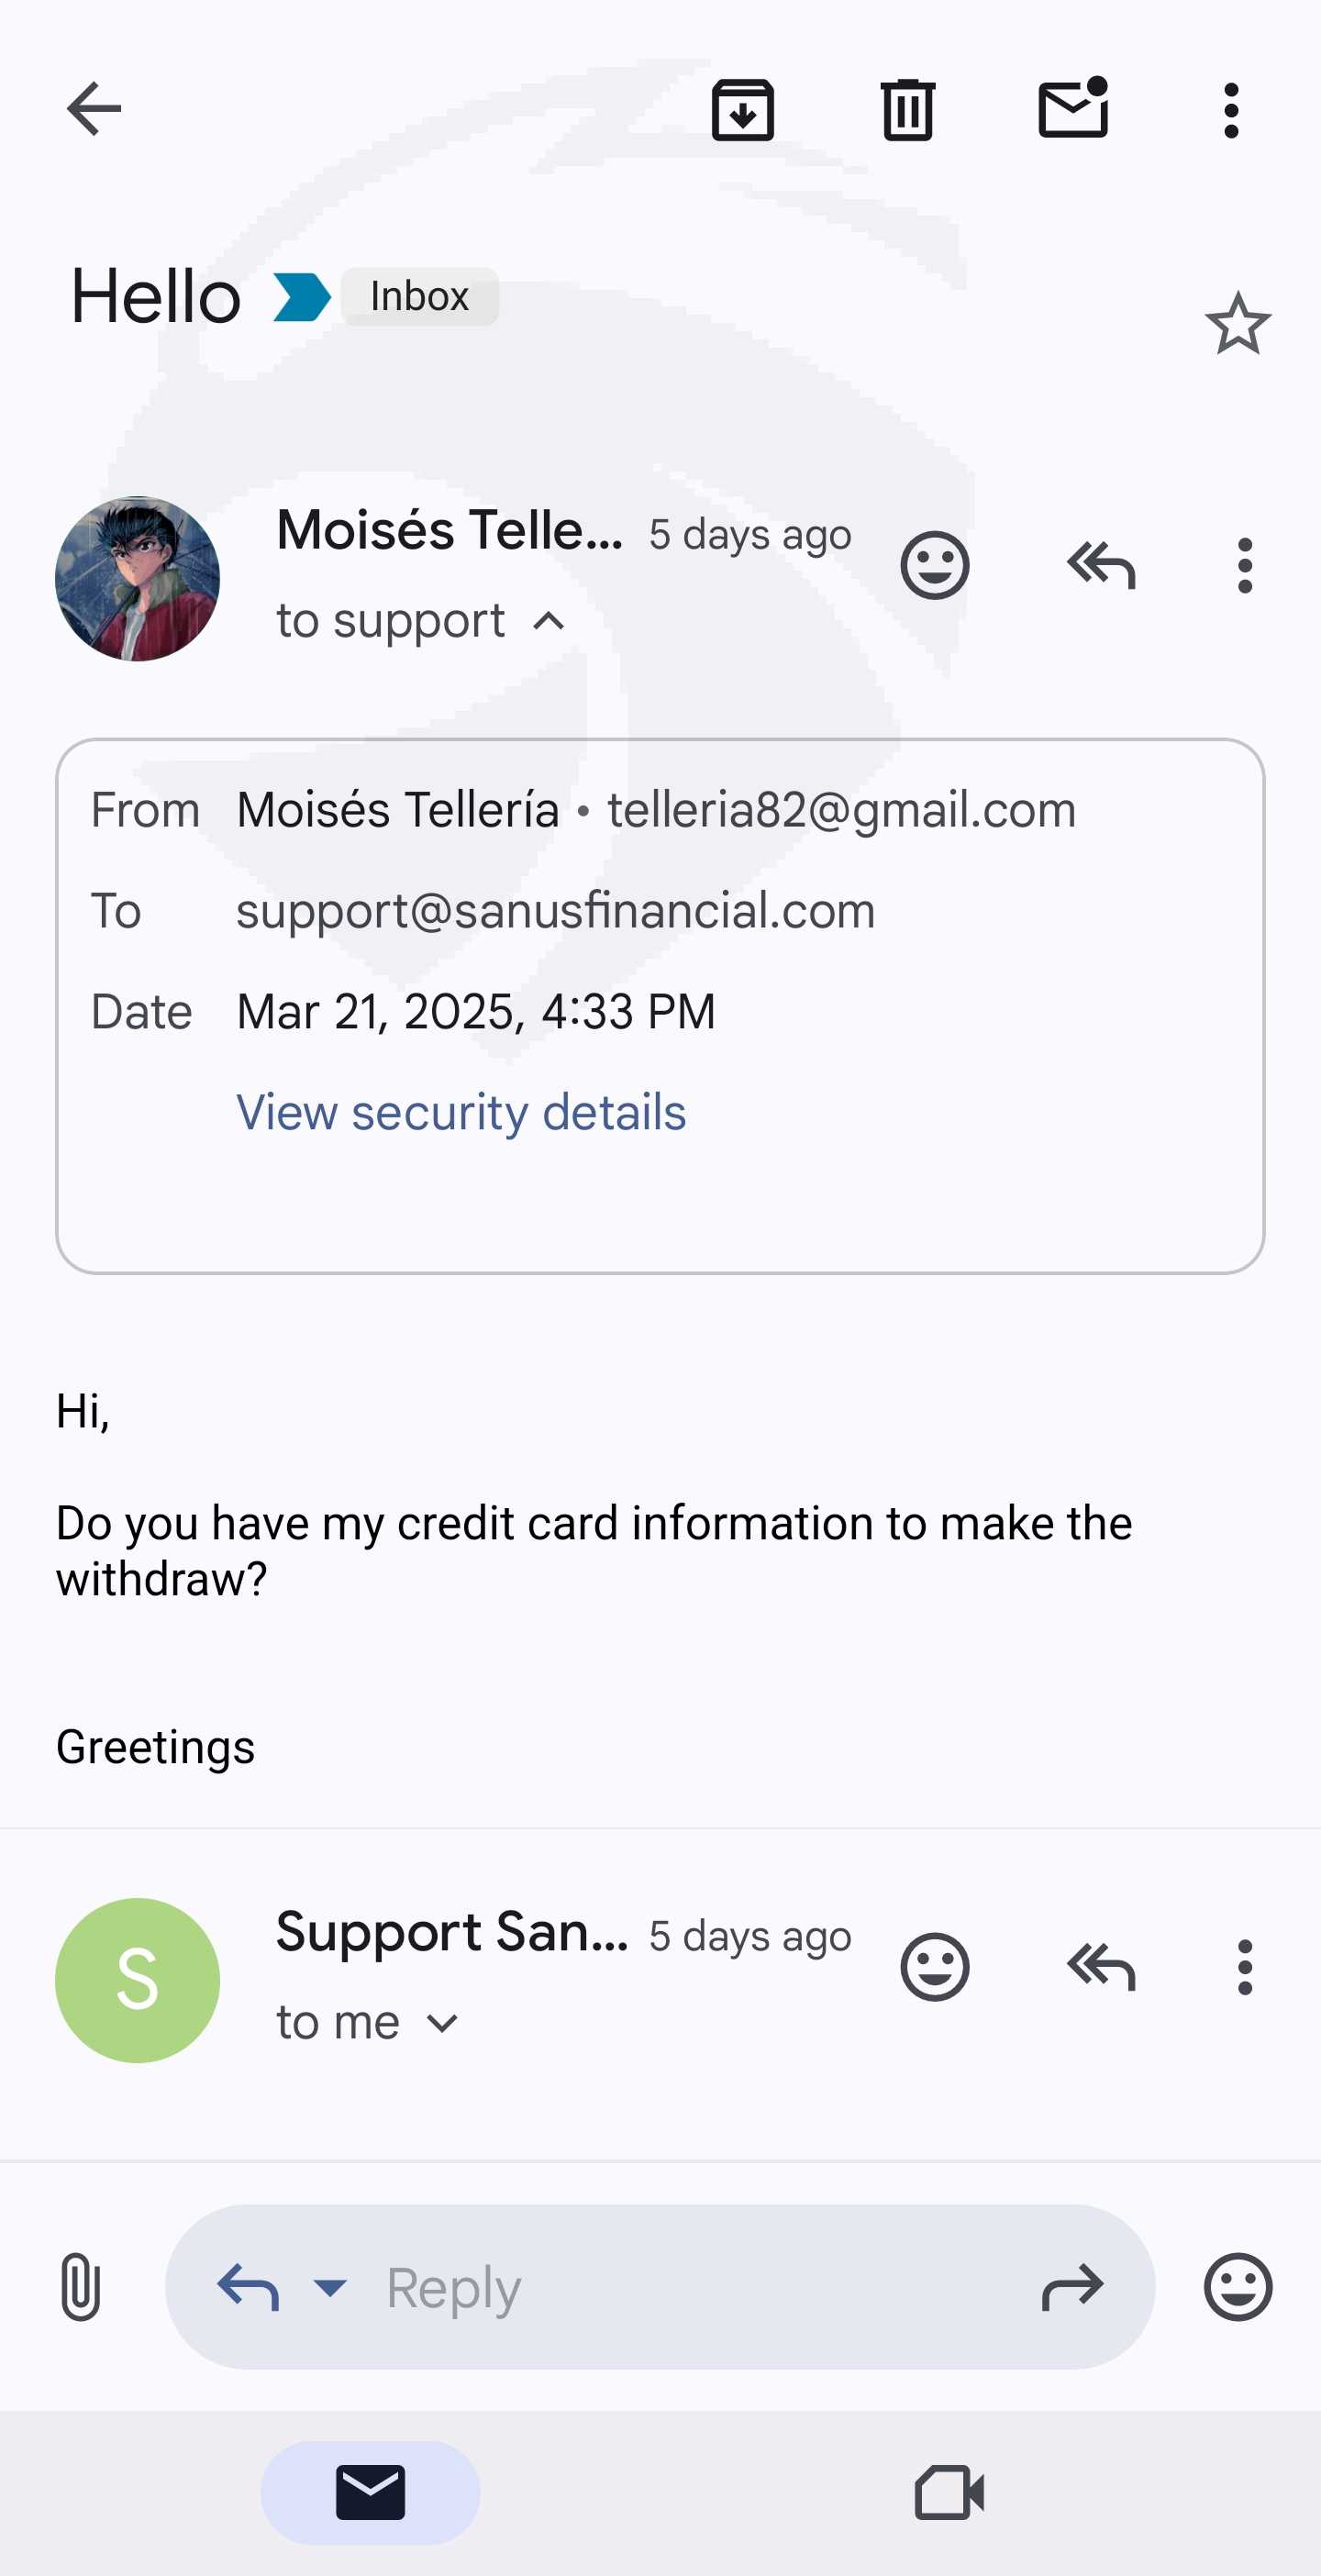Open the reply type dropdown arrow
This screenshot has height=2576, width=1321.
point(329,2286)
